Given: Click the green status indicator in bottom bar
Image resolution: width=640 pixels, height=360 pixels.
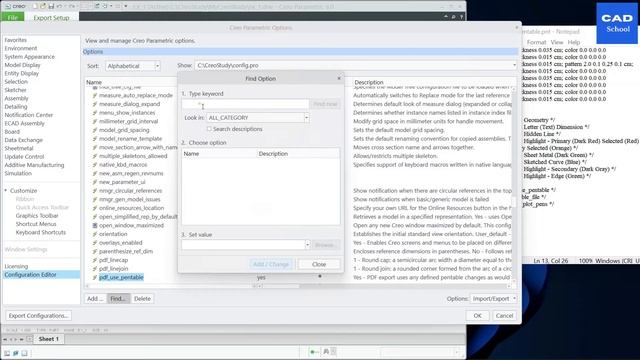Looking at the screenshot, I should 314,352.
